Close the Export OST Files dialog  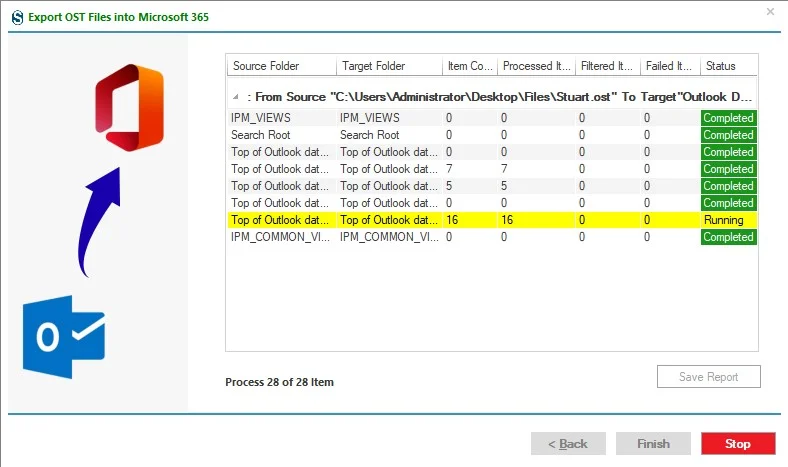click(770, 12)
